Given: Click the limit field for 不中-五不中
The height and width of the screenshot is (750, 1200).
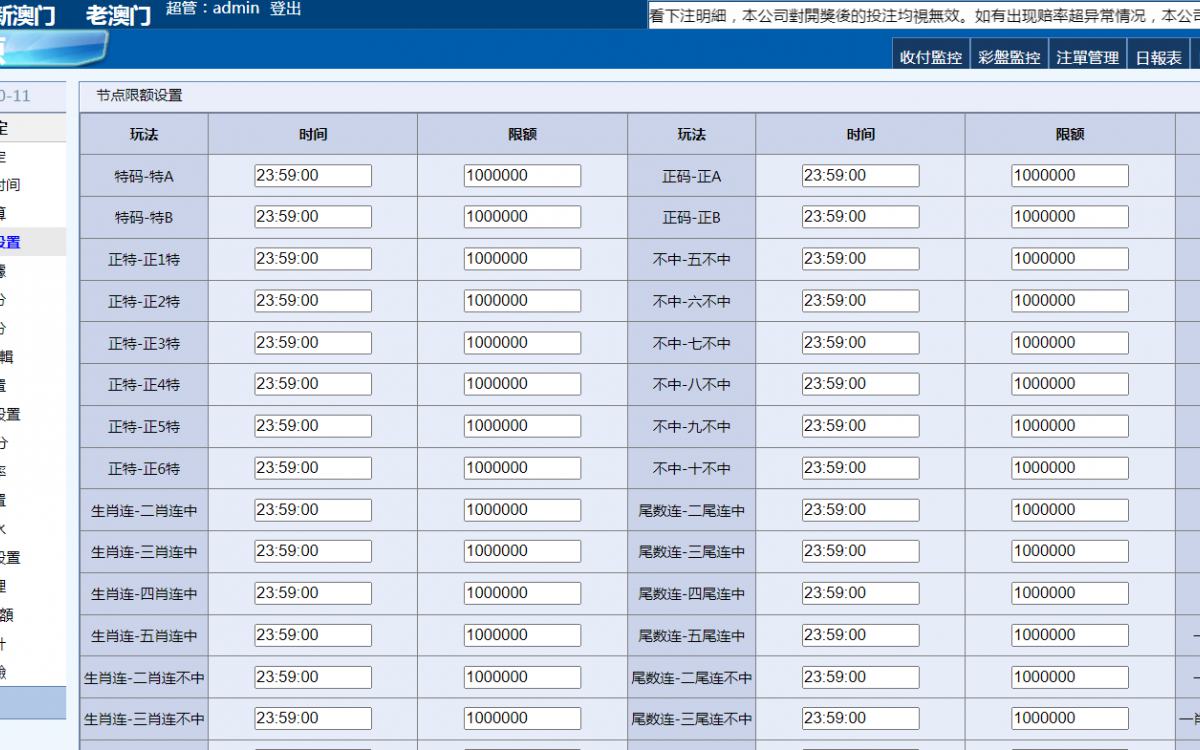Looking at the screenshot, I should tap(1070, 259).
